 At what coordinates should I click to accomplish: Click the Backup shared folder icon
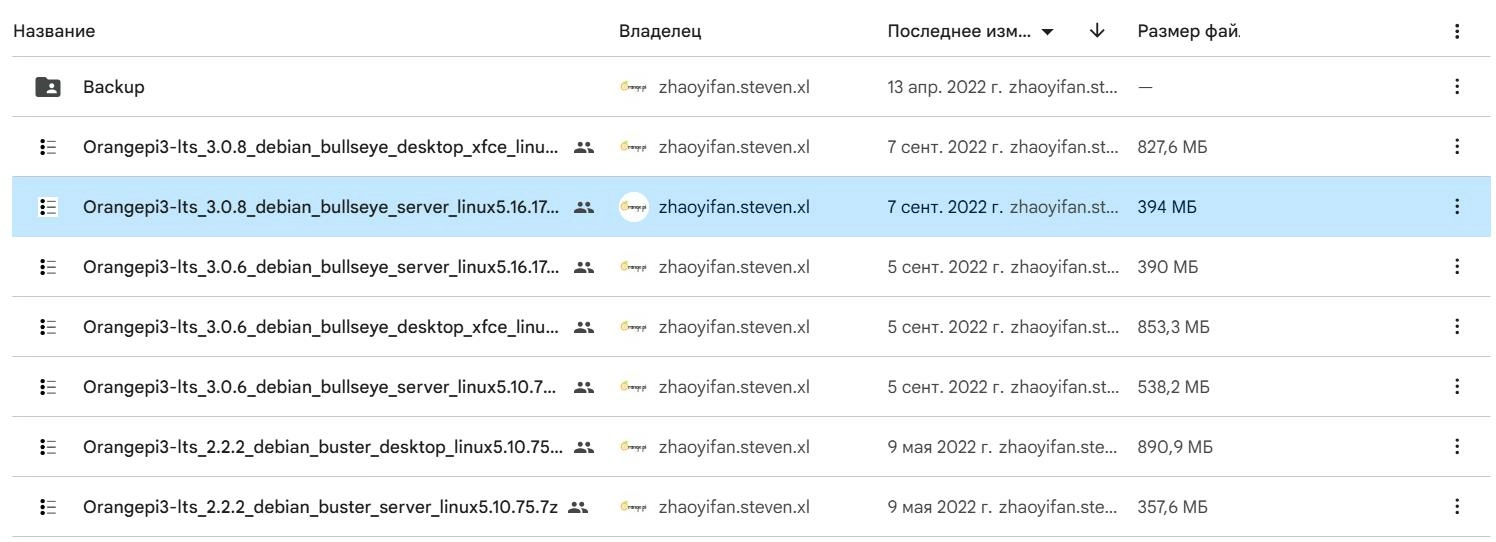pos(47,87)
